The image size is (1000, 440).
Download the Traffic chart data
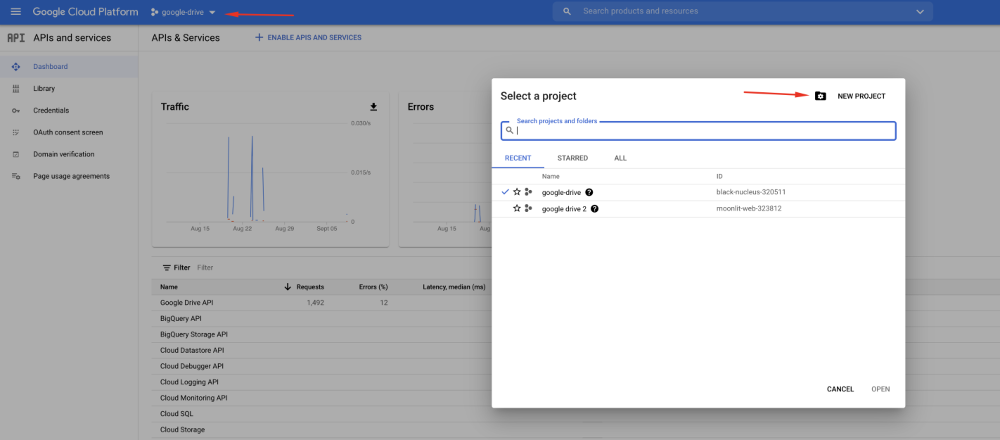pos(374,106)
